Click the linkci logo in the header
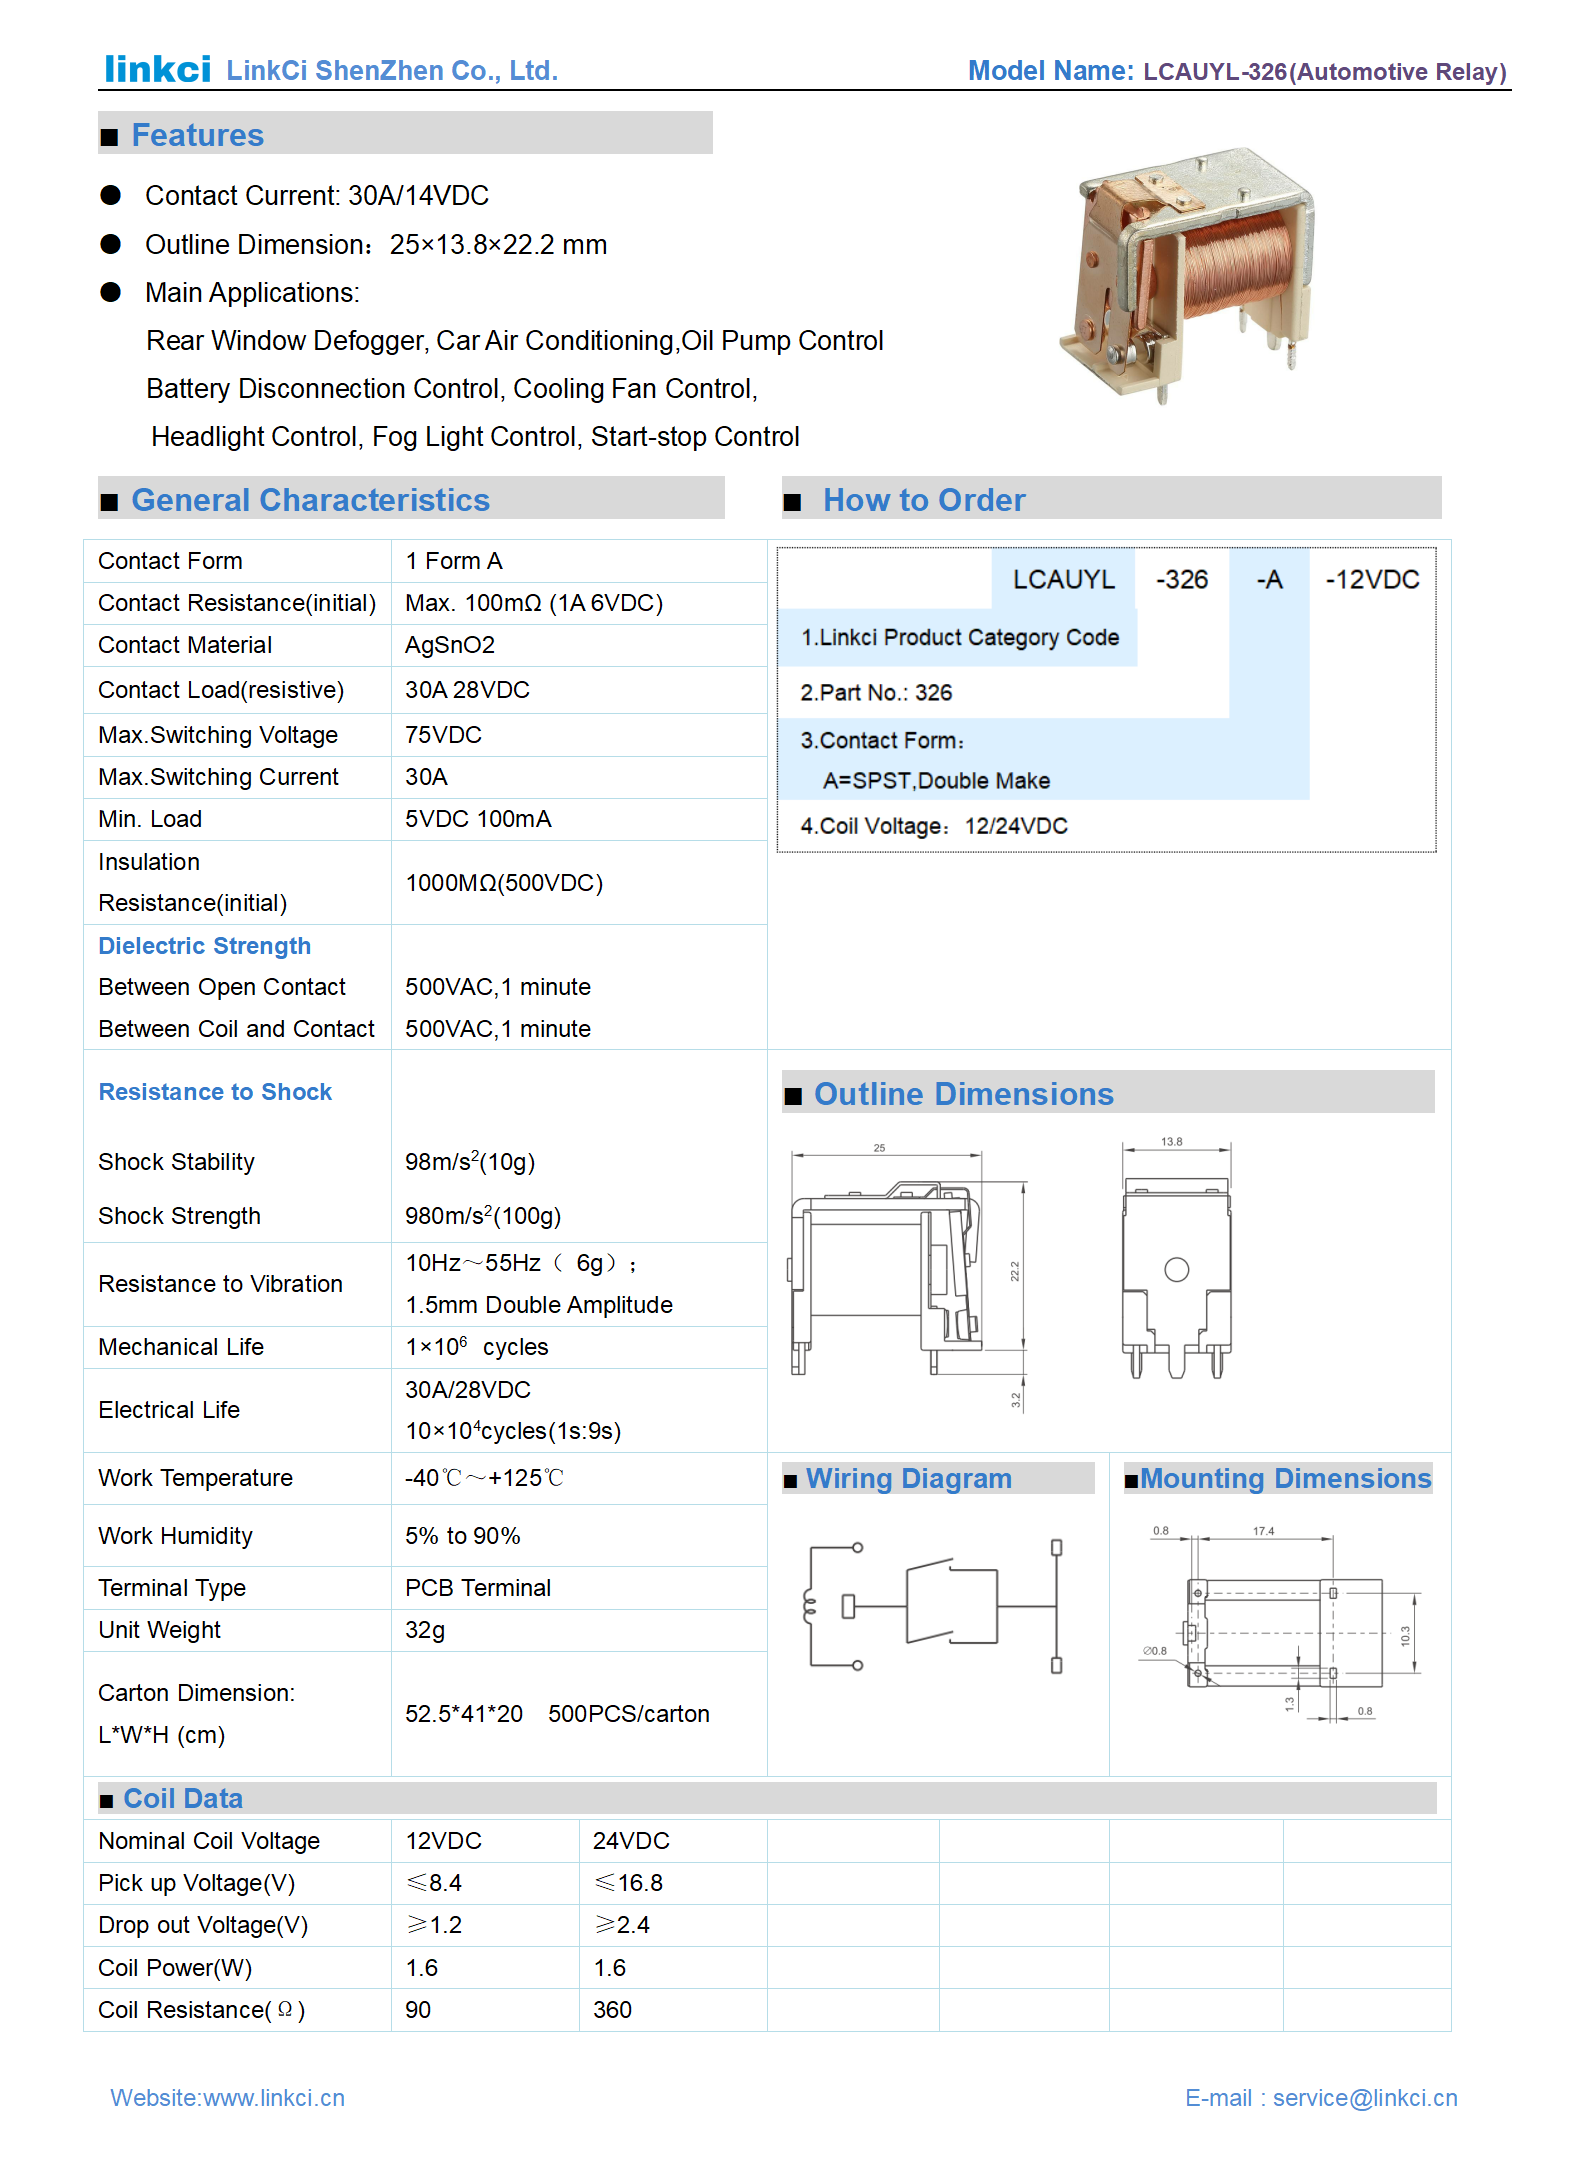This screenshot has width=1587, height=2166. click(x=157, y=69)
